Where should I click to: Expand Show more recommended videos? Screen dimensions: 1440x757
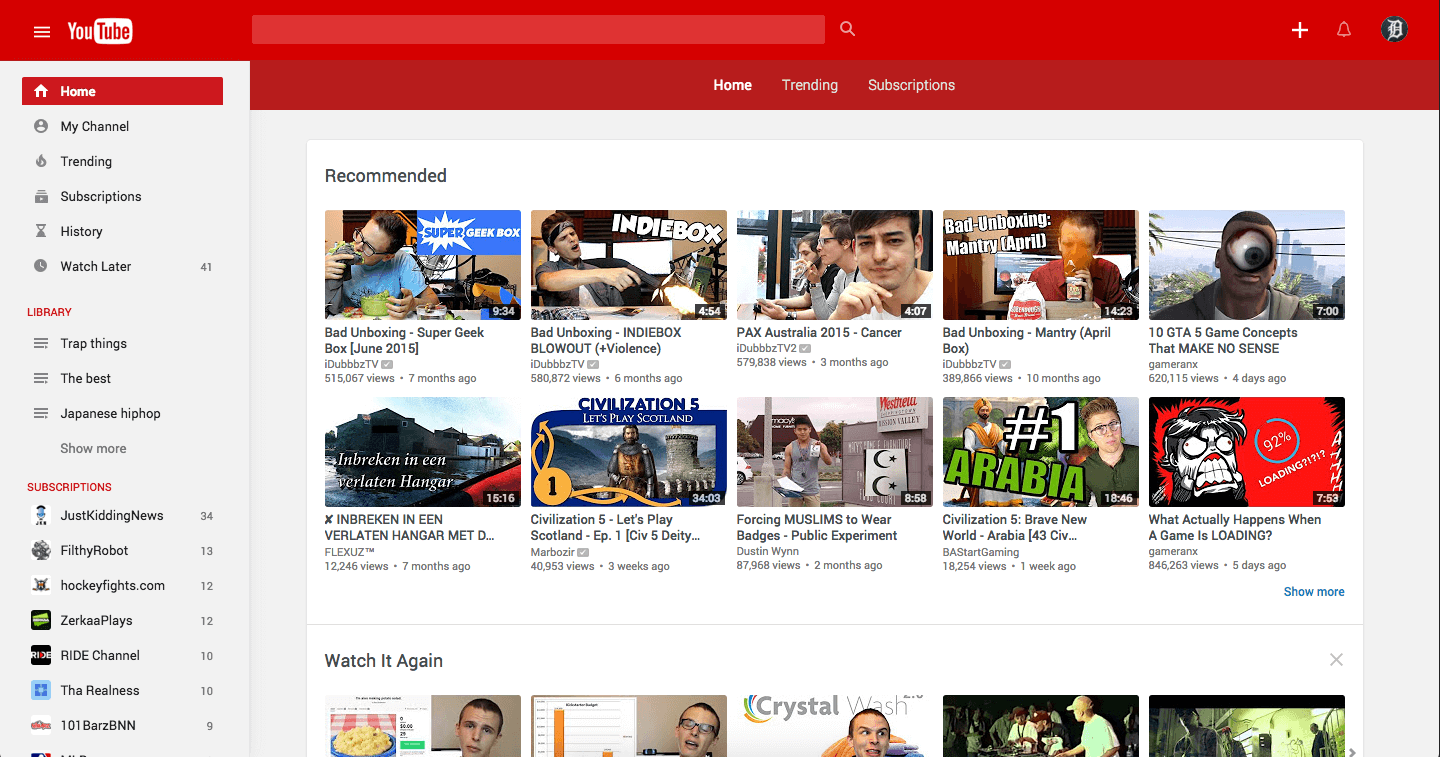coord(1314,592)
